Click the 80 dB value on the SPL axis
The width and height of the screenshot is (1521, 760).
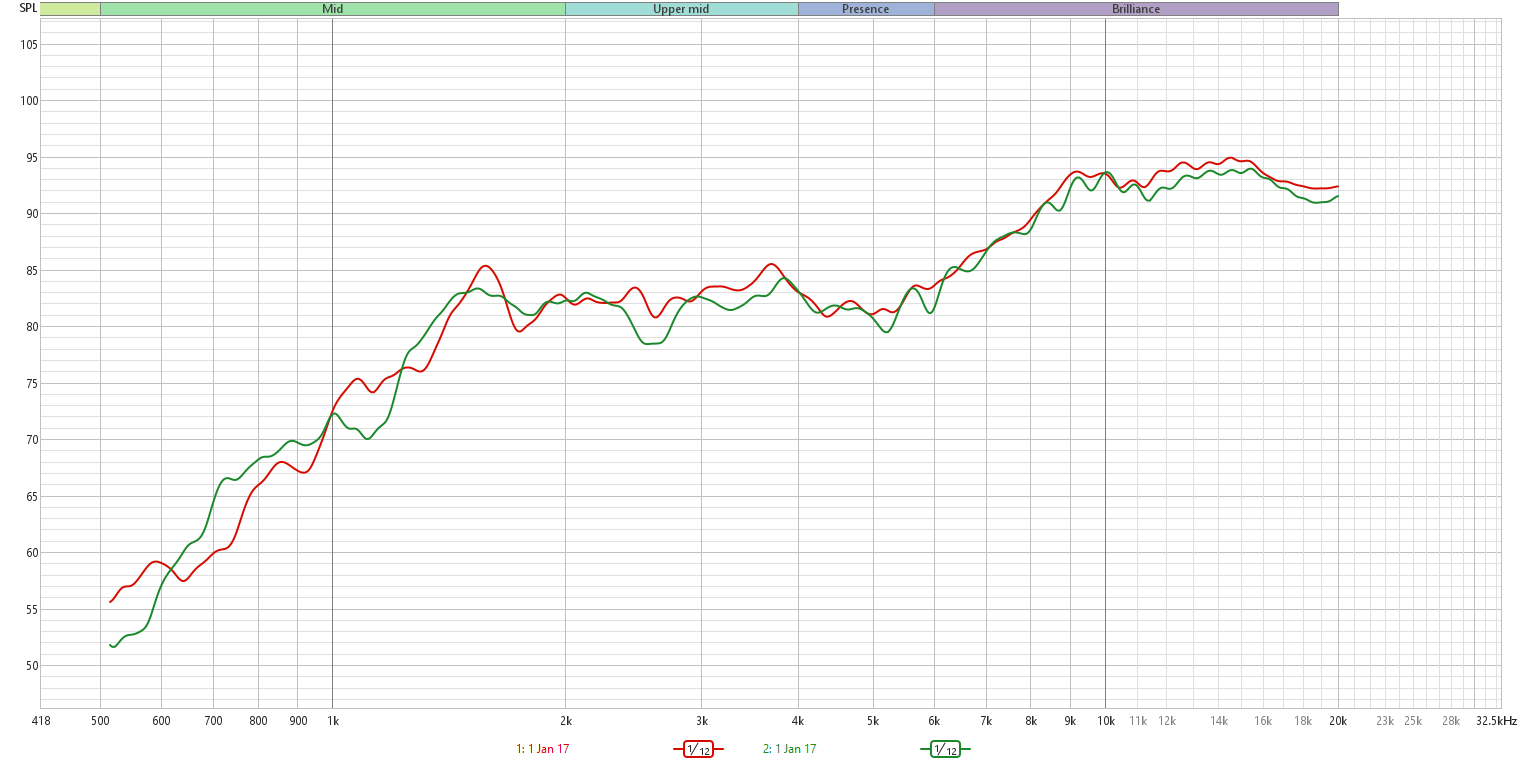coord(31,327)
